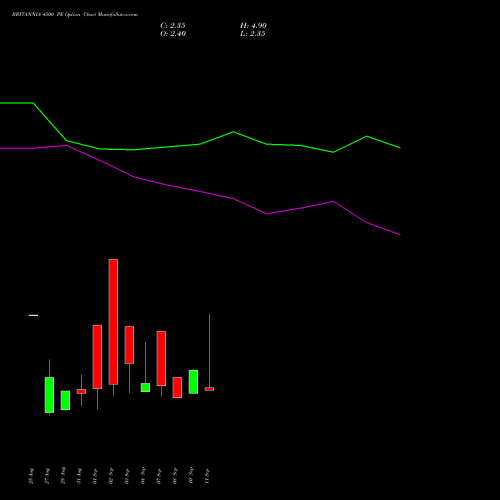Click the '07 Sep' date label
Viewport: 500px width, 500px height.
click(159, 476)
